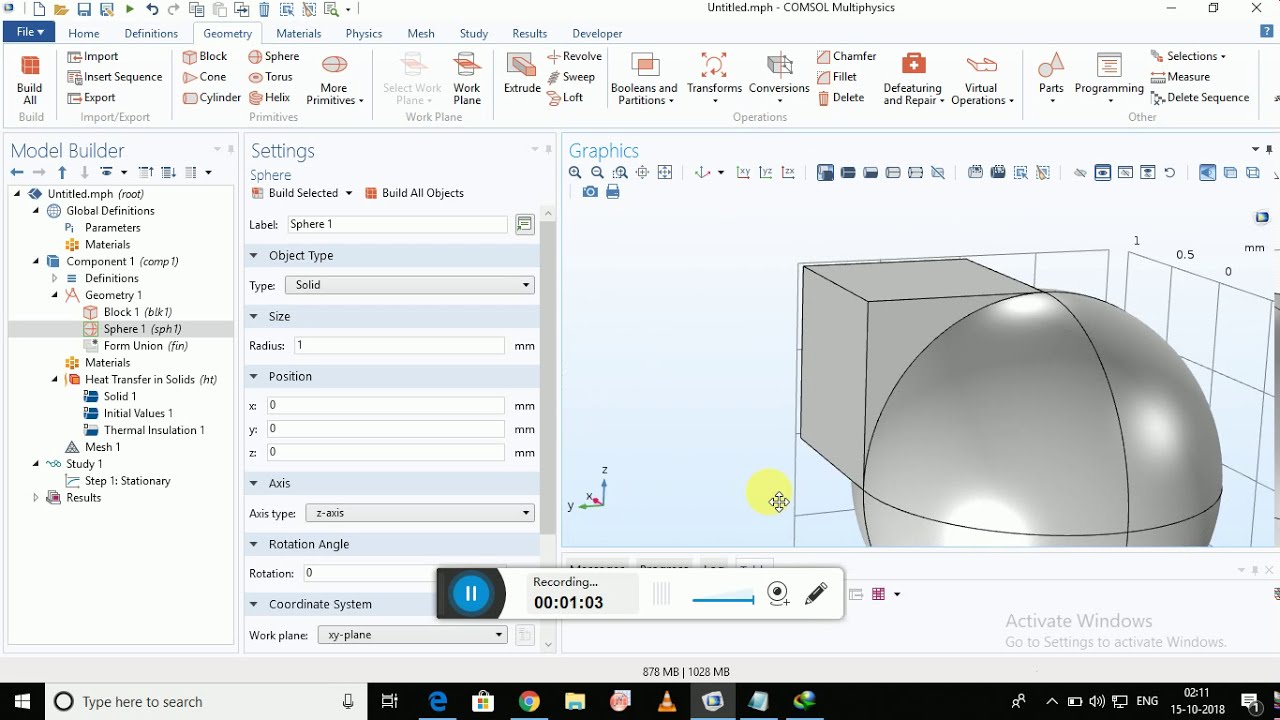Zoom in using Graphics toolbar

coord(575,173)
